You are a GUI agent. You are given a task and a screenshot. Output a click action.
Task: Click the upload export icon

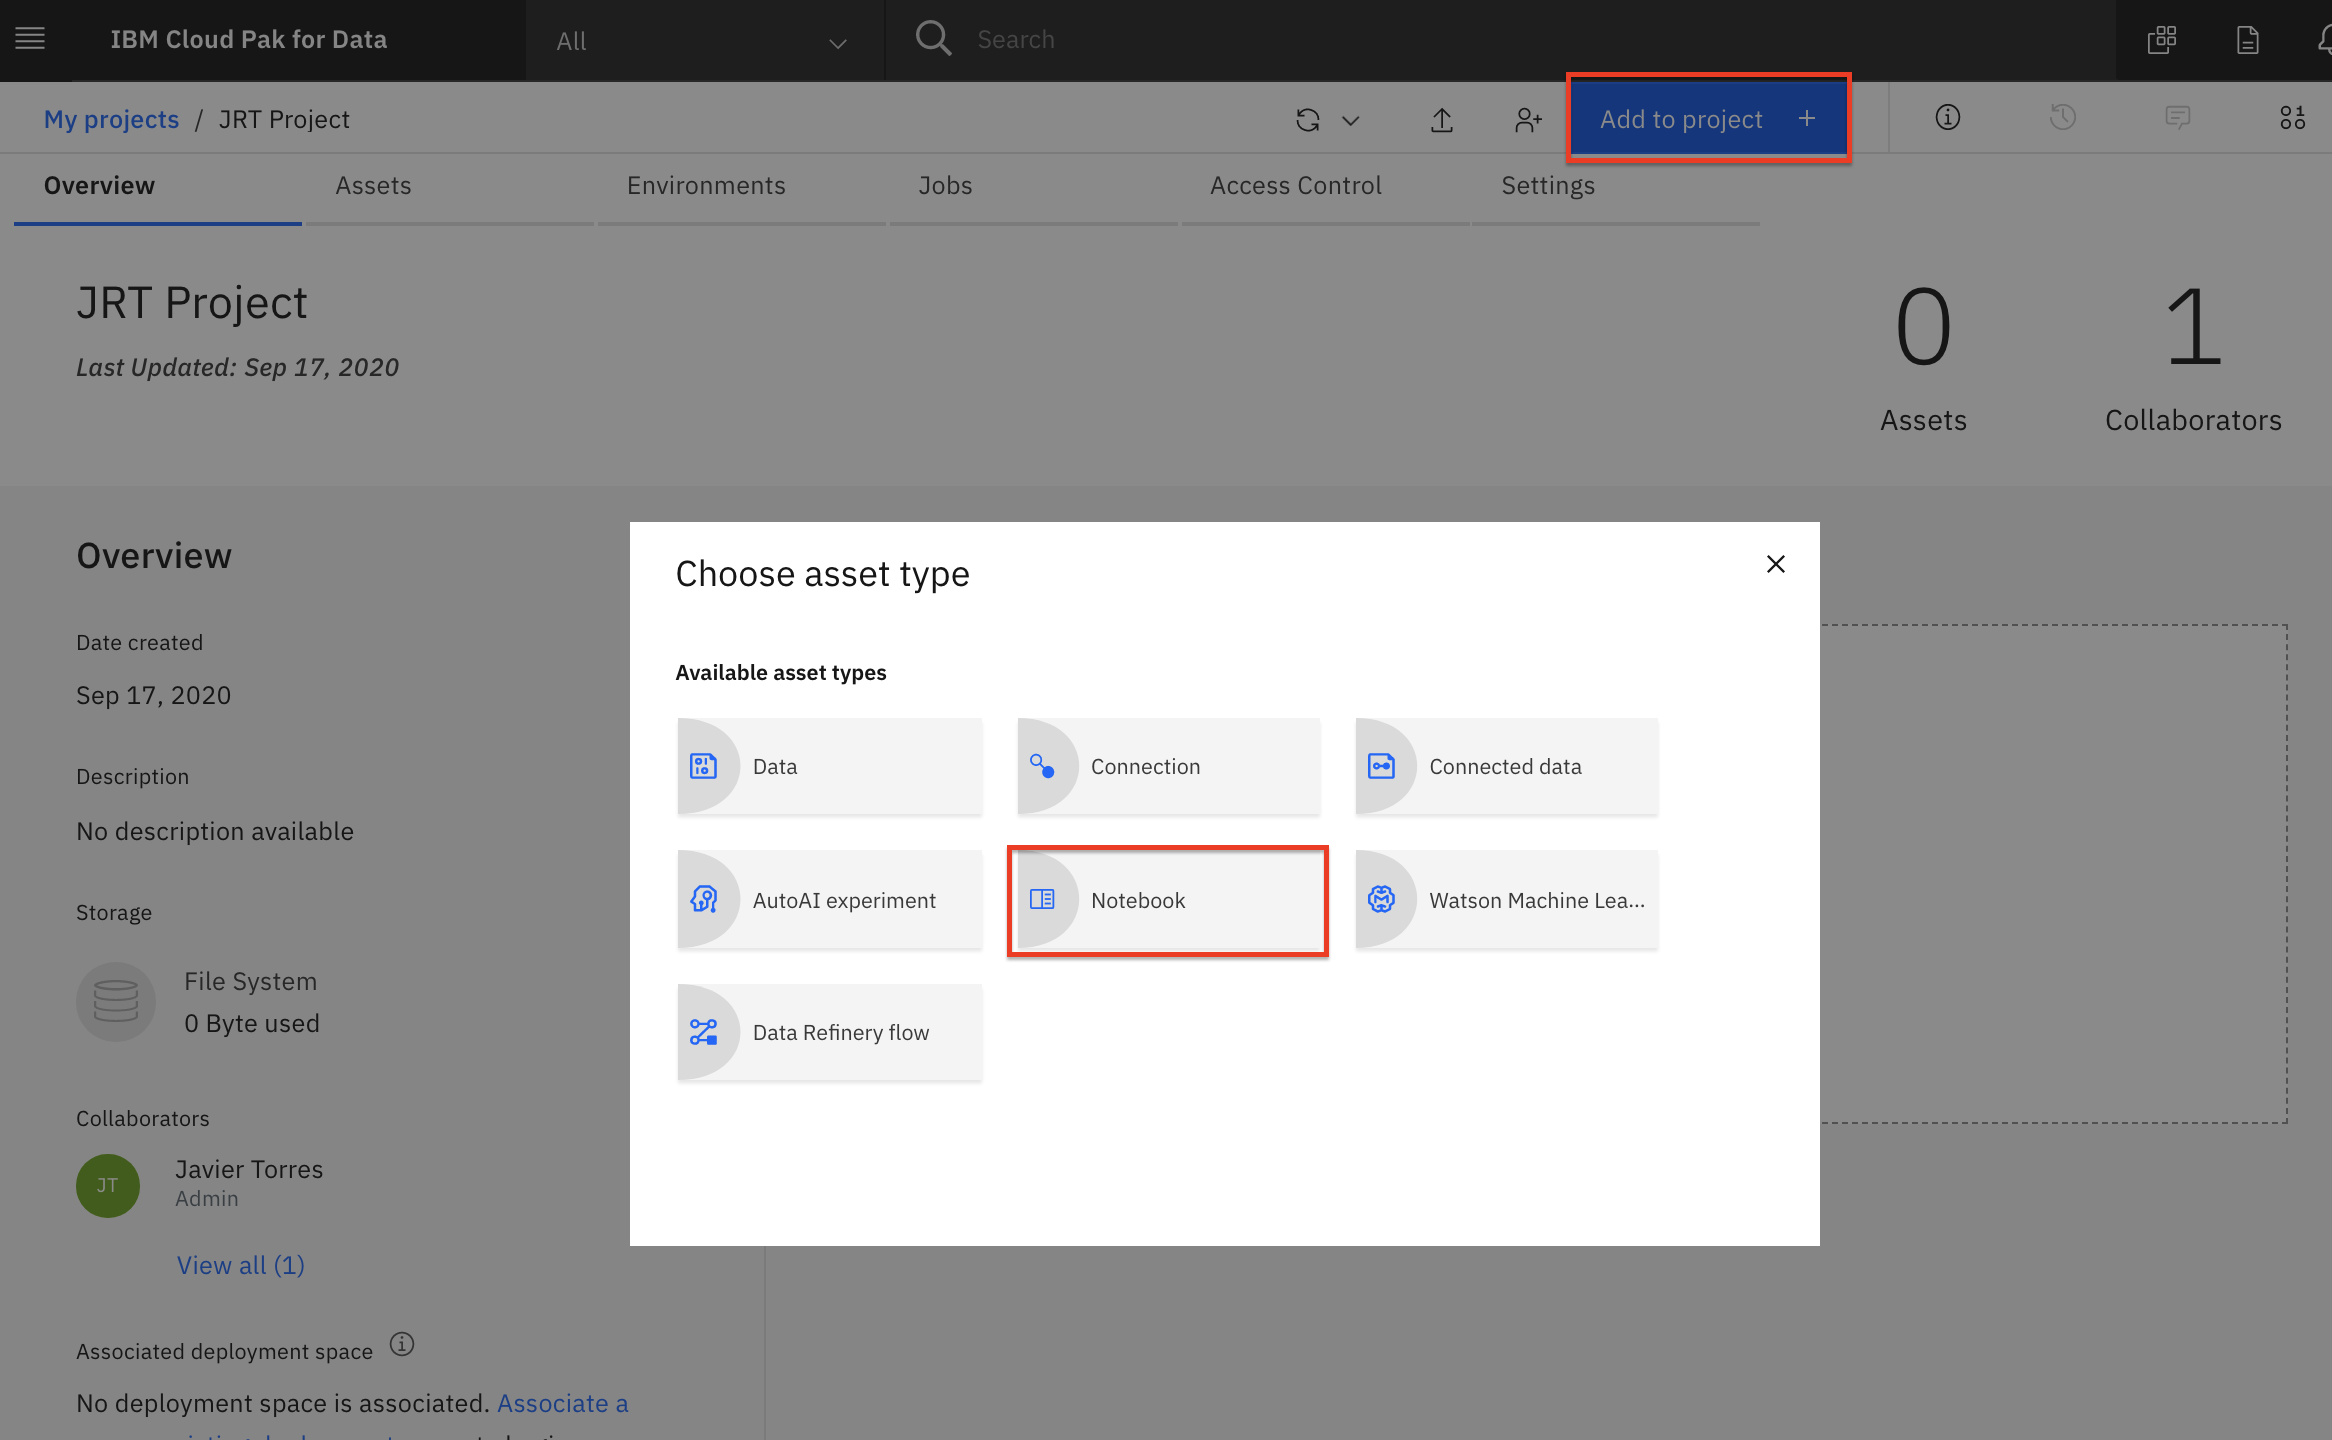coord(1441,120)
